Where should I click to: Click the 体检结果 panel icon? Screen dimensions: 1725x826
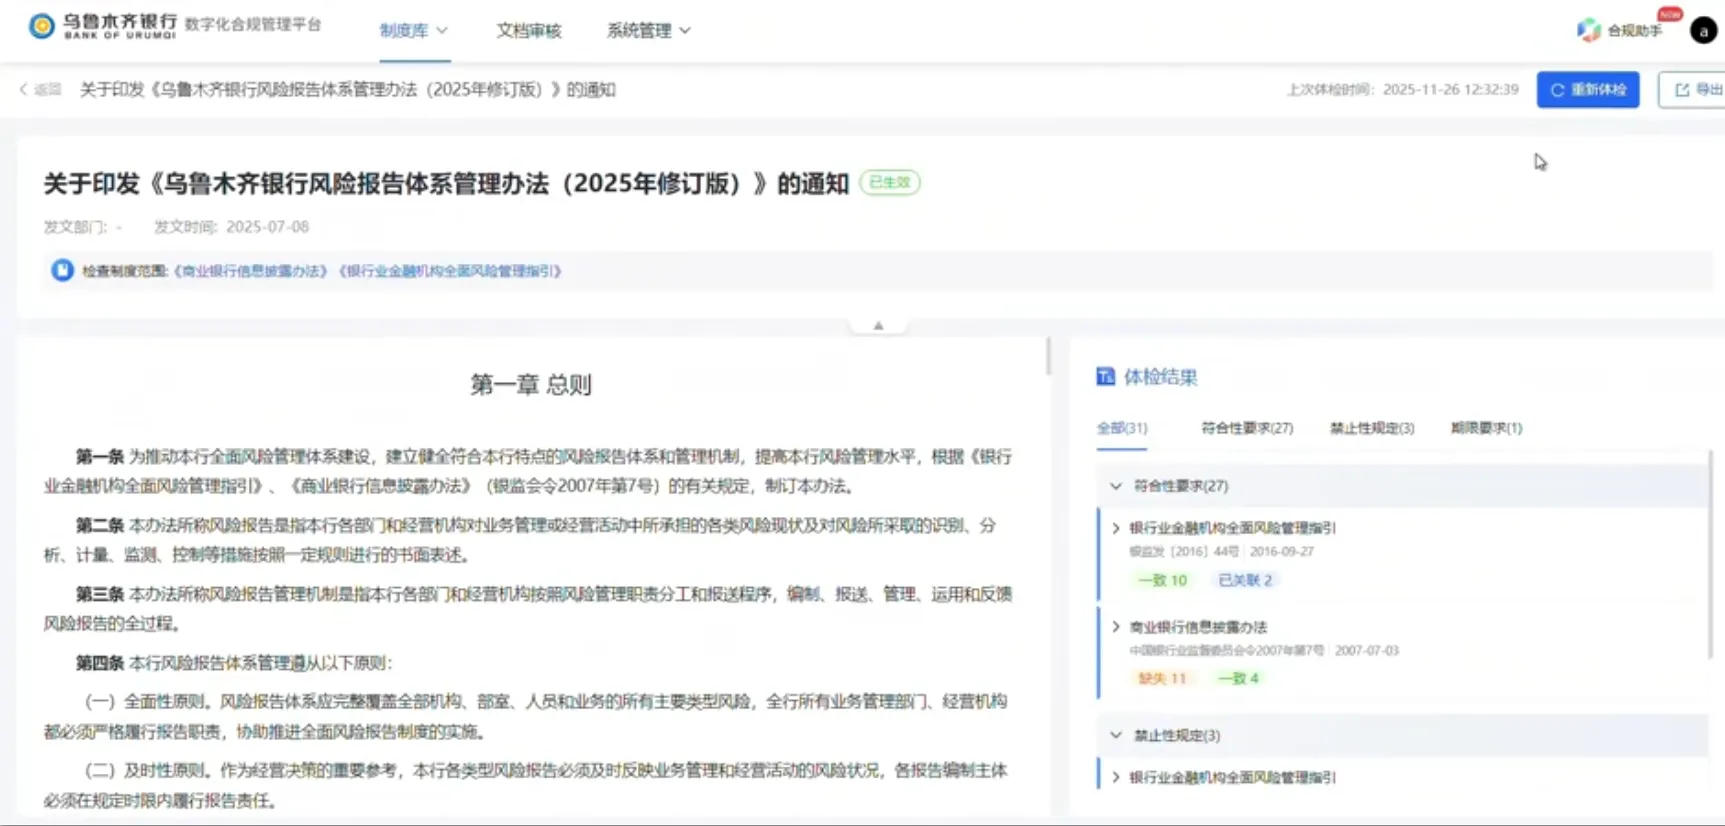tap(1105, 377)
